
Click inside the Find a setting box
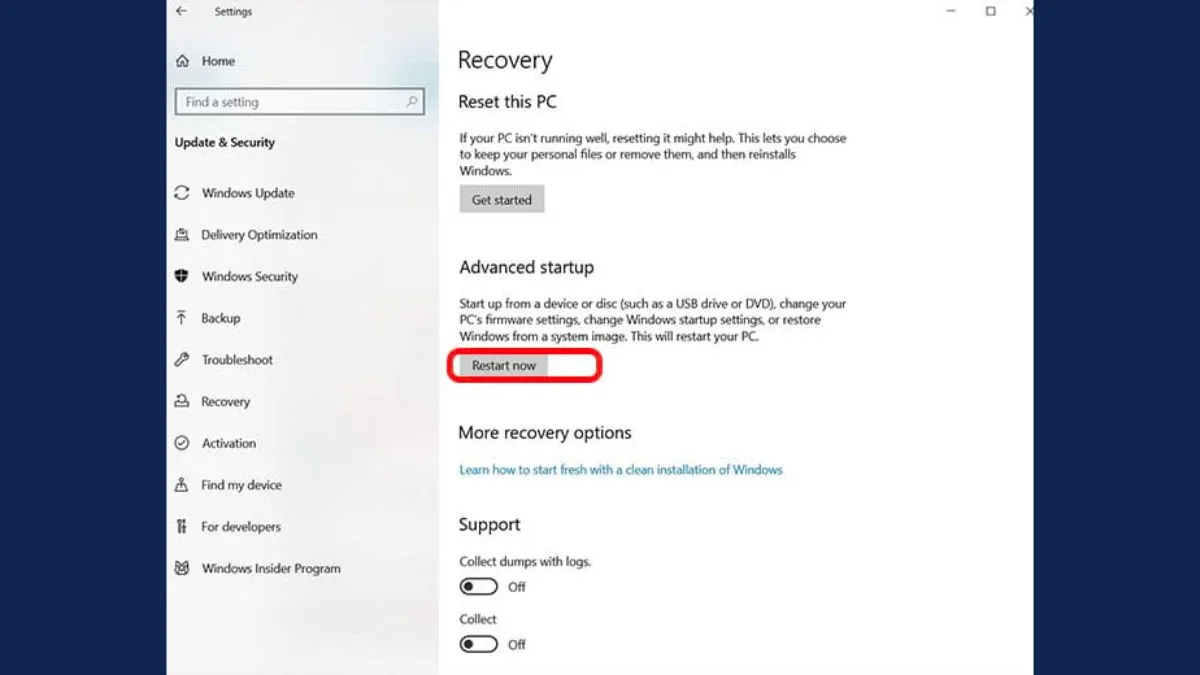point(290,101)
